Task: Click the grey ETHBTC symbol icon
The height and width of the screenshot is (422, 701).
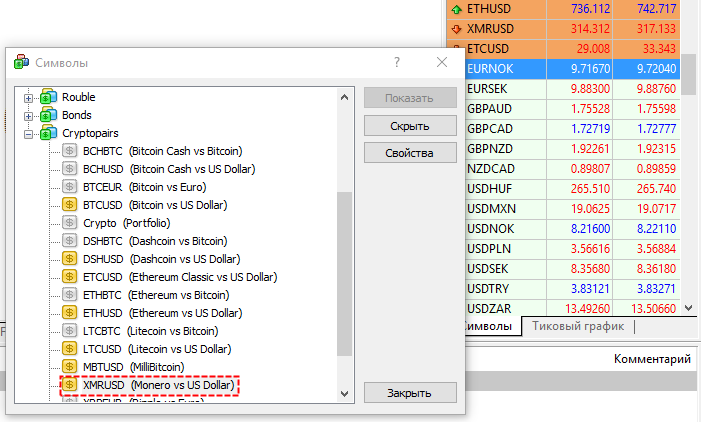Action: (69, 295)
